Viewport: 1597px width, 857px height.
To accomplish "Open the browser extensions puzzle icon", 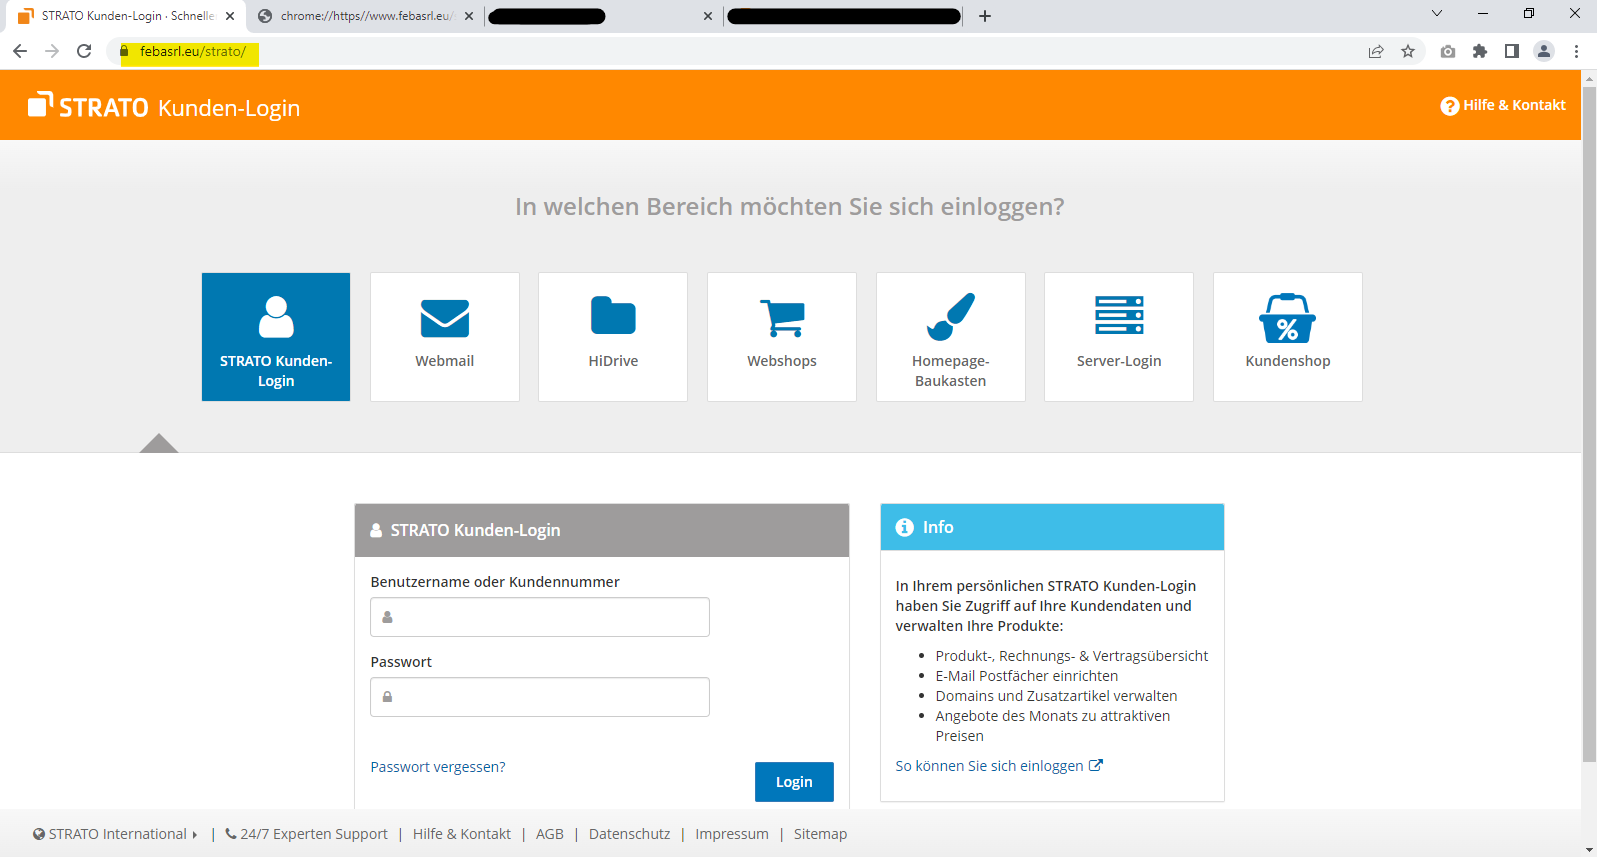I will point(1480,51).
